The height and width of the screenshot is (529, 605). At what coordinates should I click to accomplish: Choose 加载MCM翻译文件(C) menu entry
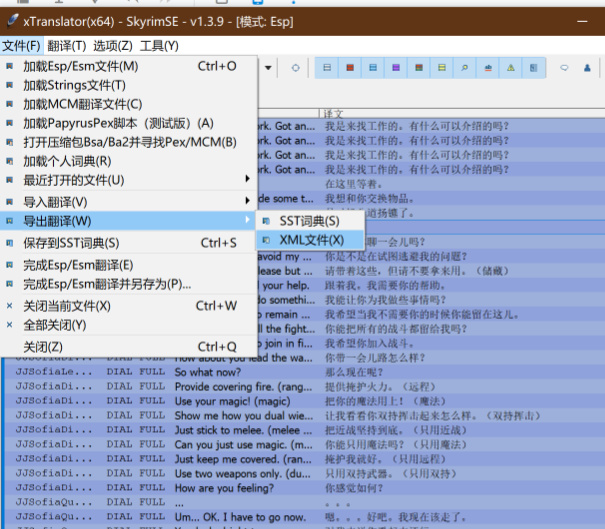128,104
